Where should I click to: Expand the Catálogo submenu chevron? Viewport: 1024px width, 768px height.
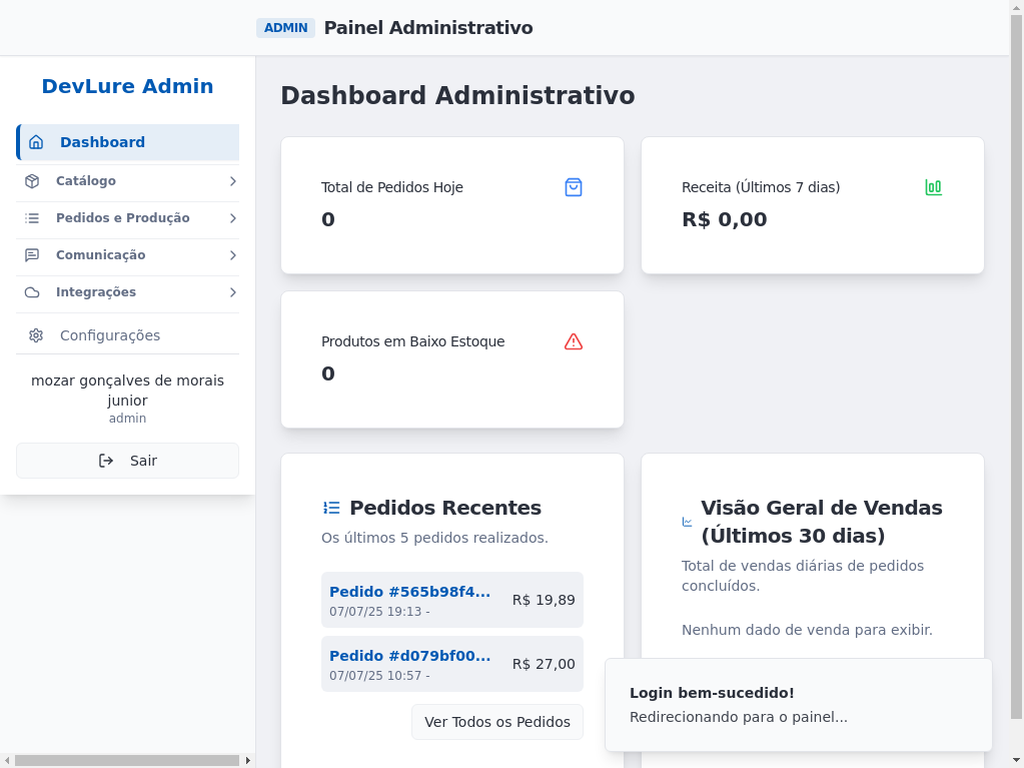[x=232, y=181]
